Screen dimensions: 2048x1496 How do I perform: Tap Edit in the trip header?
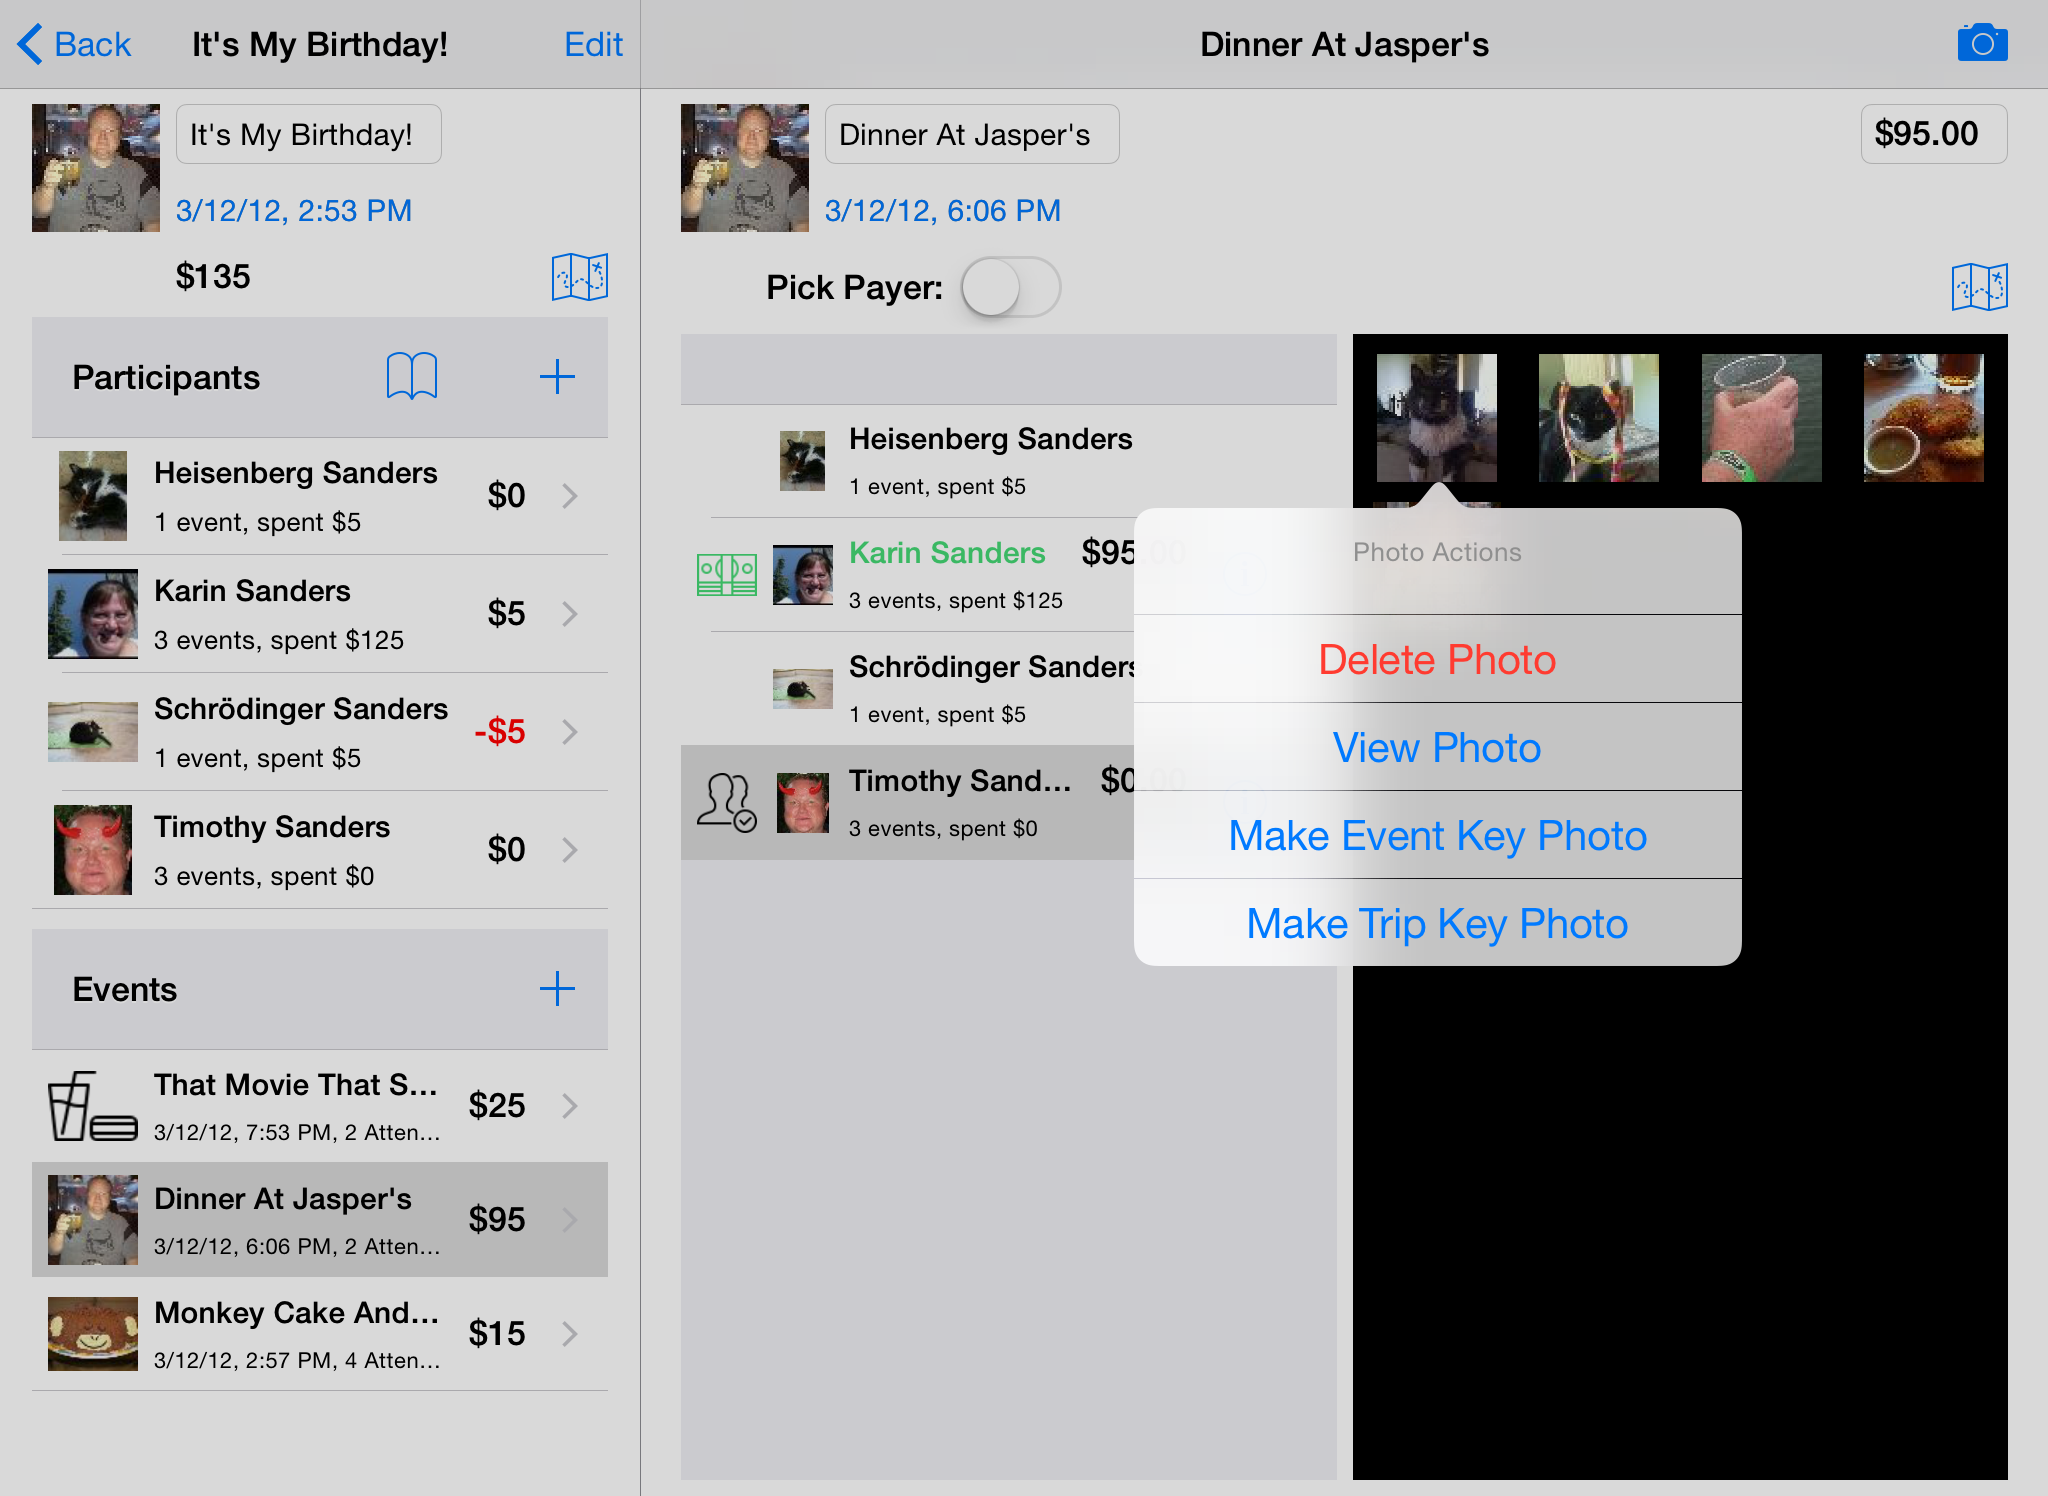pos(593,44)
